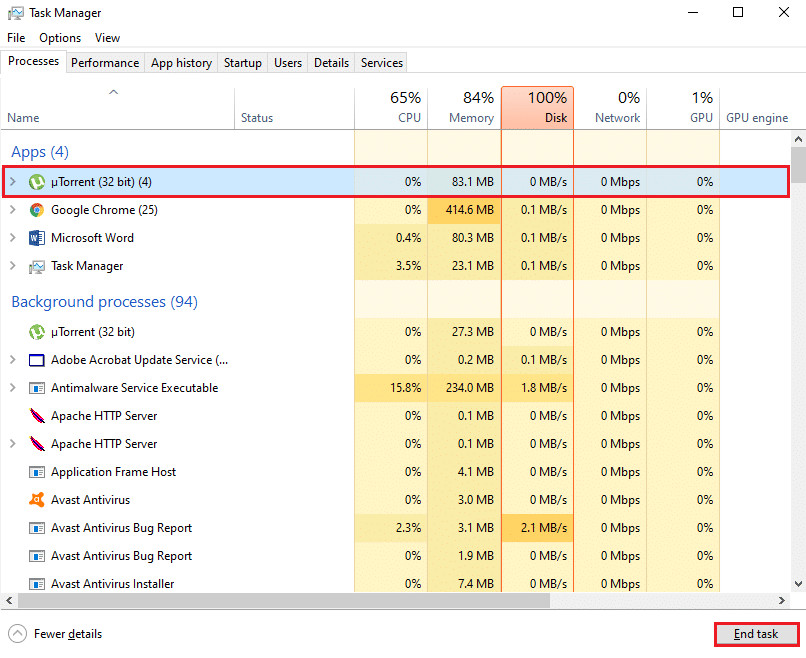
Task: Click the Task Manager process icon
Action: point(37,266)
